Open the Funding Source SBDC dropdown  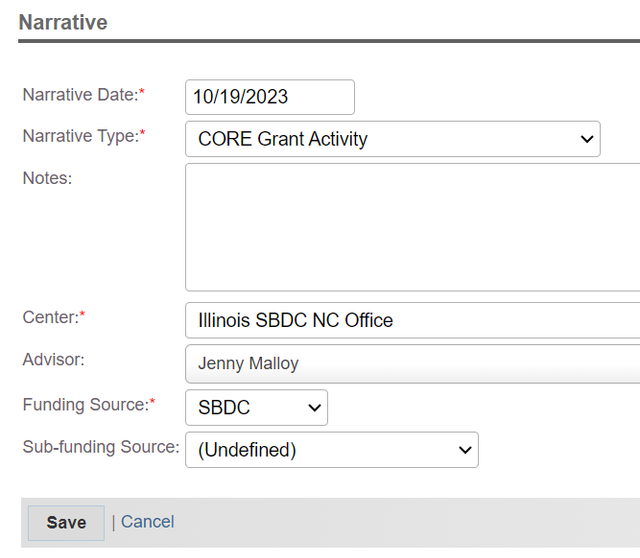[256, 407]
